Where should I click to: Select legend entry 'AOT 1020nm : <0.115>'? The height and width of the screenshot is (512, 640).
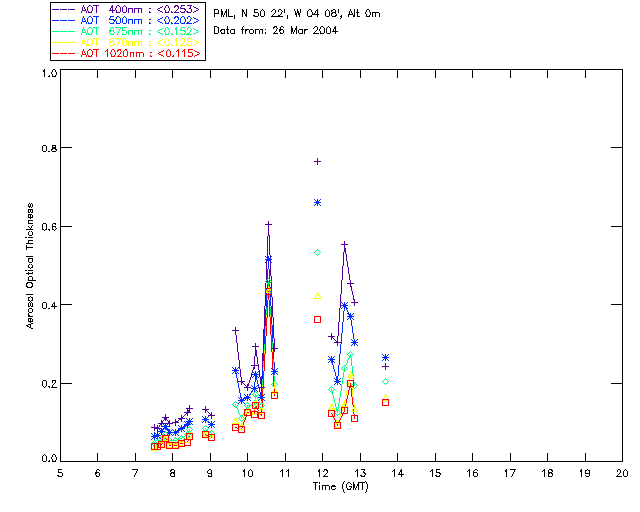coord(140,53)
